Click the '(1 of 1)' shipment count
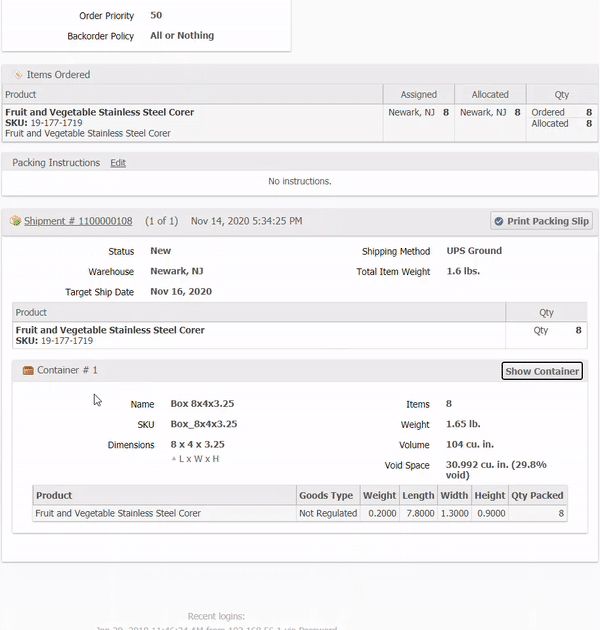 162,221
